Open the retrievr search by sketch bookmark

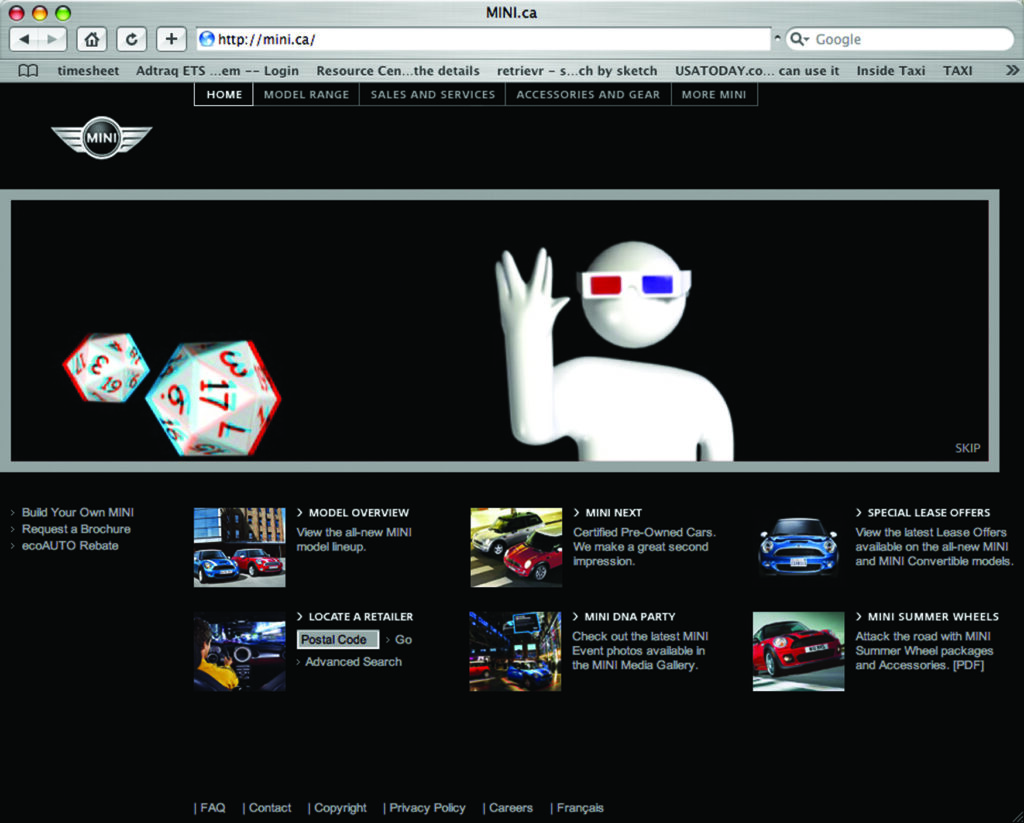pos(577,71)
